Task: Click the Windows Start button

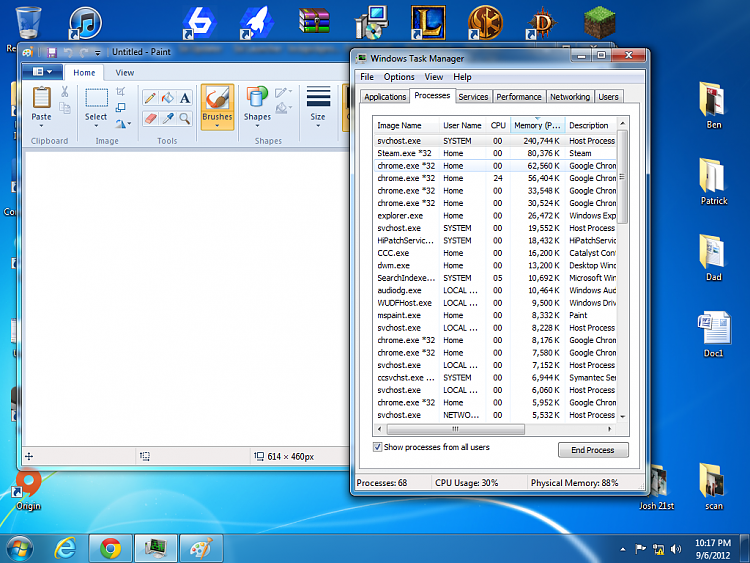Action: point(20,548)
